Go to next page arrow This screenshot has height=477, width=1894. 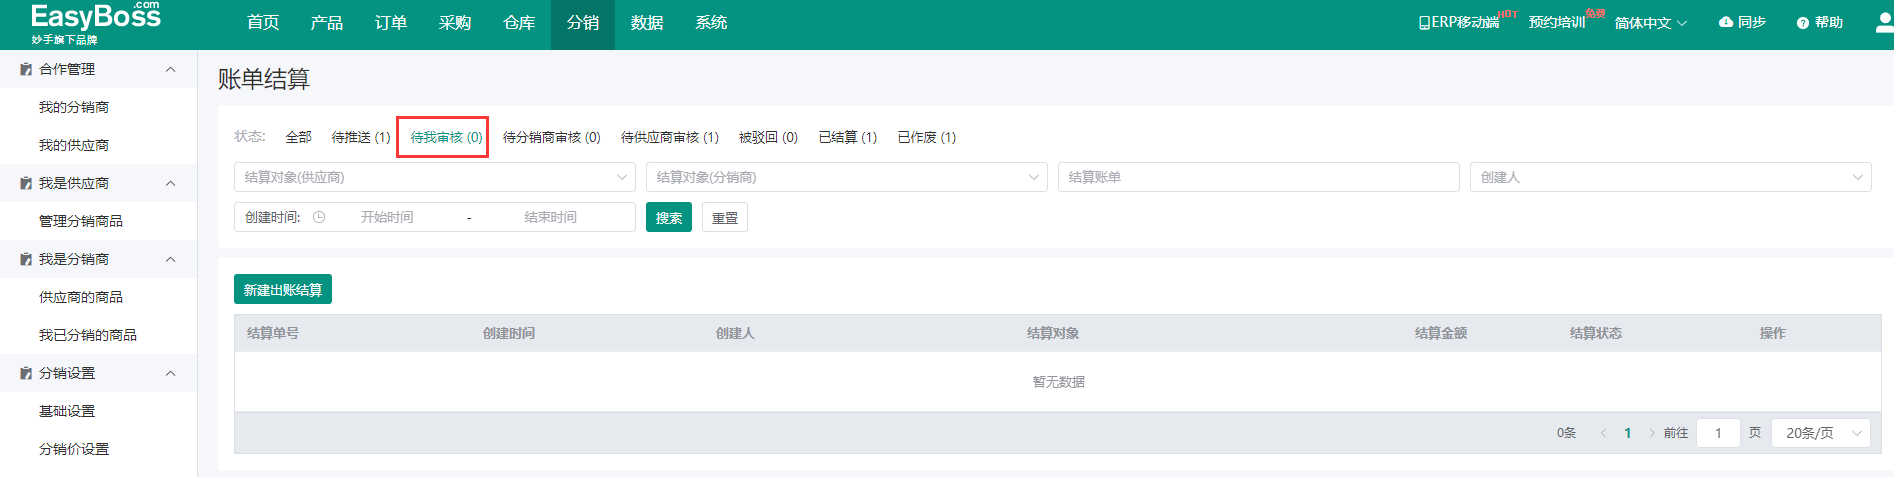pyautogui.click(x=1651, y=433)
